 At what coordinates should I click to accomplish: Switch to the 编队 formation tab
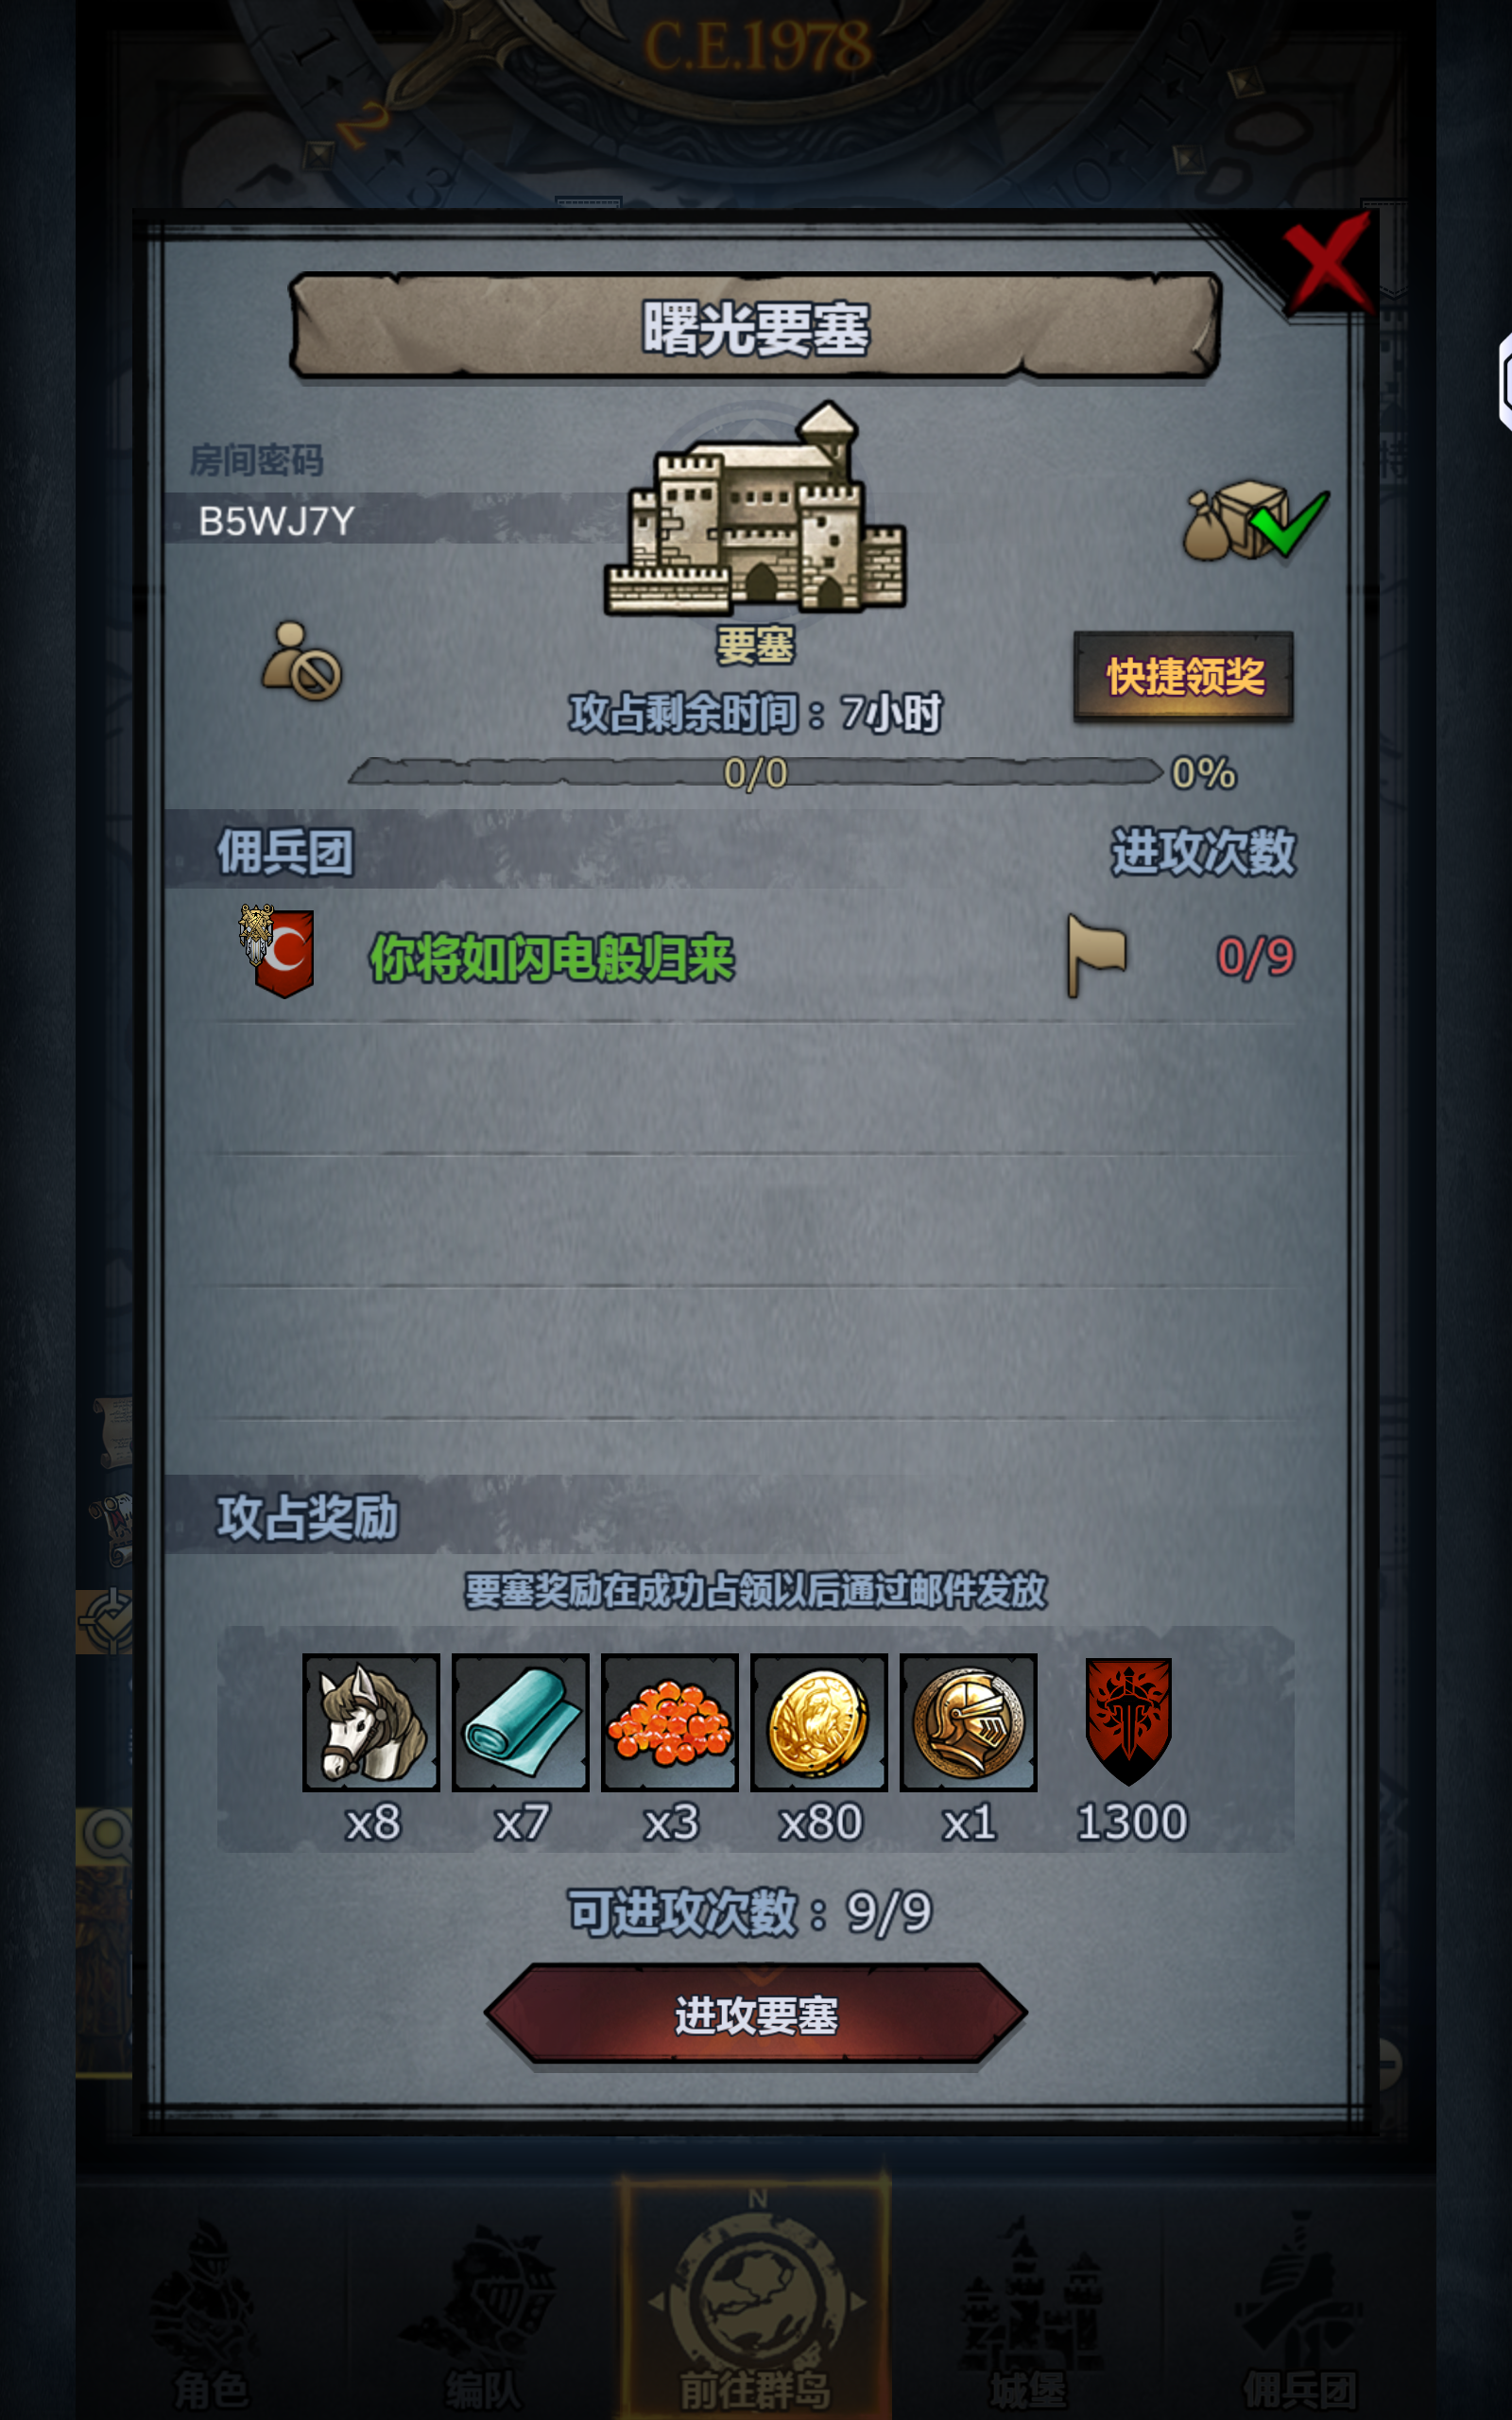point(483,2312)
